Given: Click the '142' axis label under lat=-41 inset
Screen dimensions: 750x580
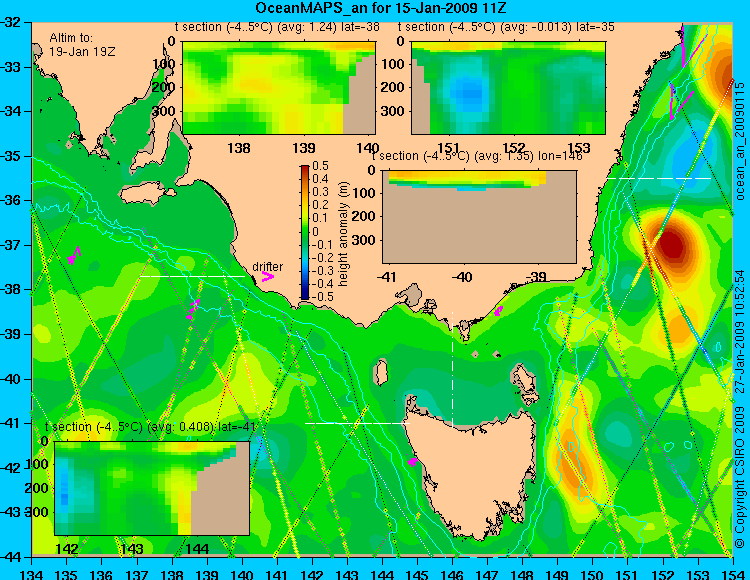Looking at the screenshot, I should (66, 548).
